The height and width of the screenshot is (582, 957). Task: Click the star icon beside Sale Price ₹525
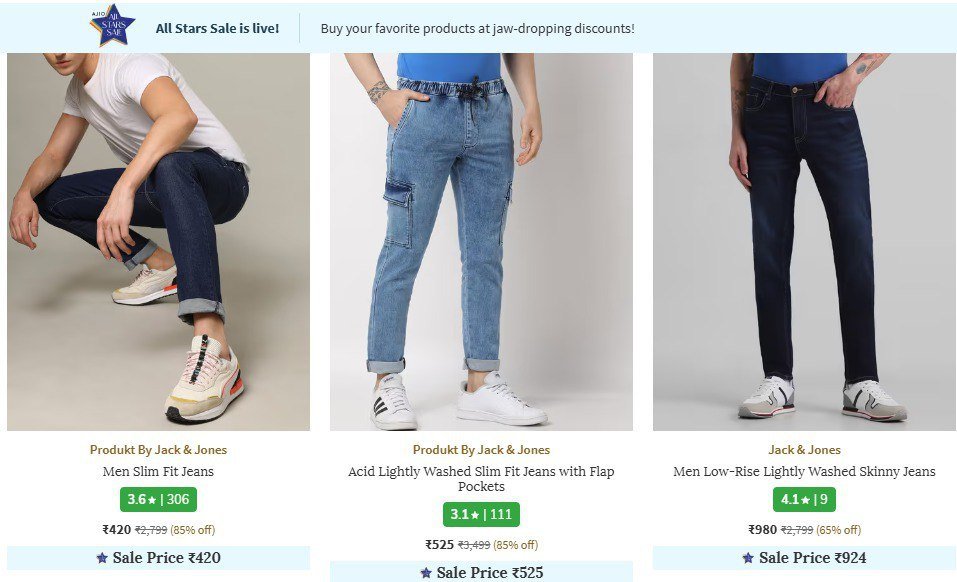[425, 573]
